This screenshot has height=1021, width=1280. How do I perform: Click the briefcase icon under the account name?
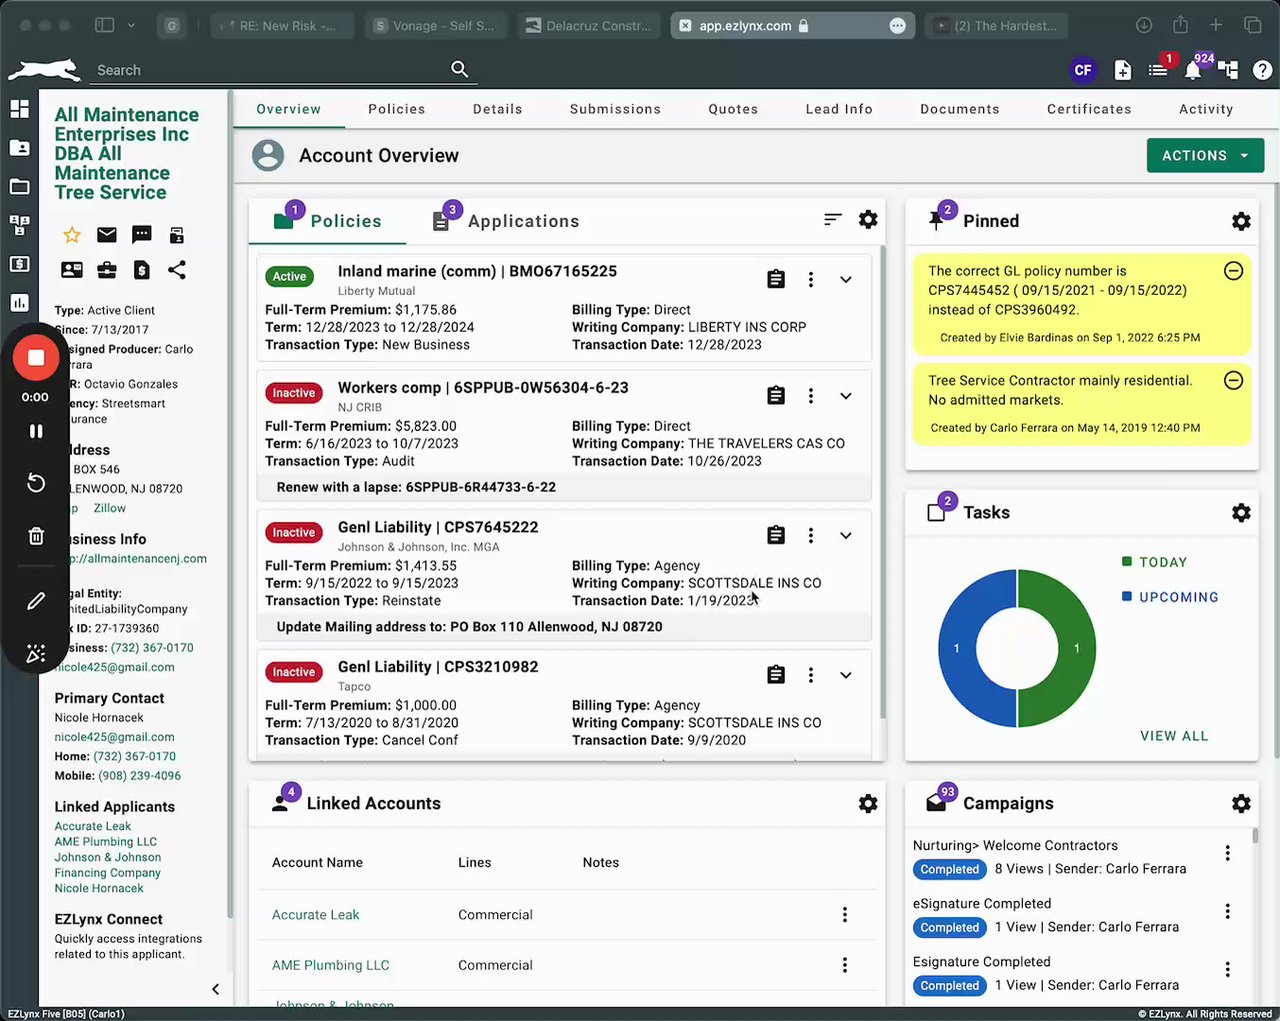click(107, 270)
